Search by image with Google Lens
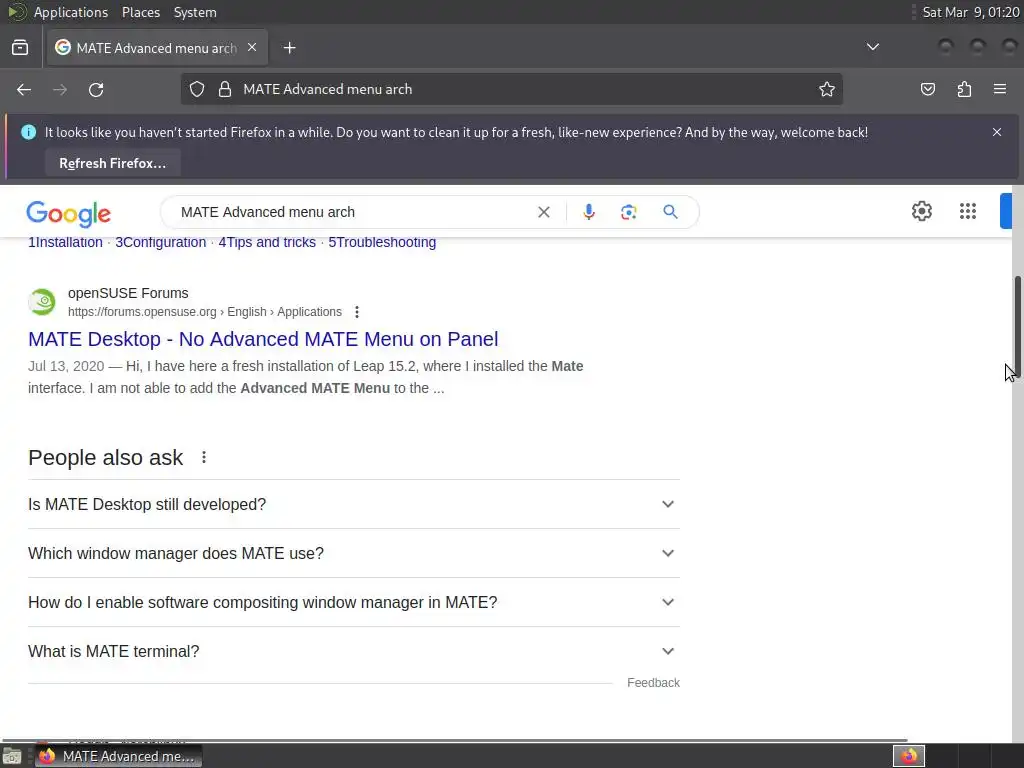Viewport: 1024px width, 768px height. tap(628, 212)
